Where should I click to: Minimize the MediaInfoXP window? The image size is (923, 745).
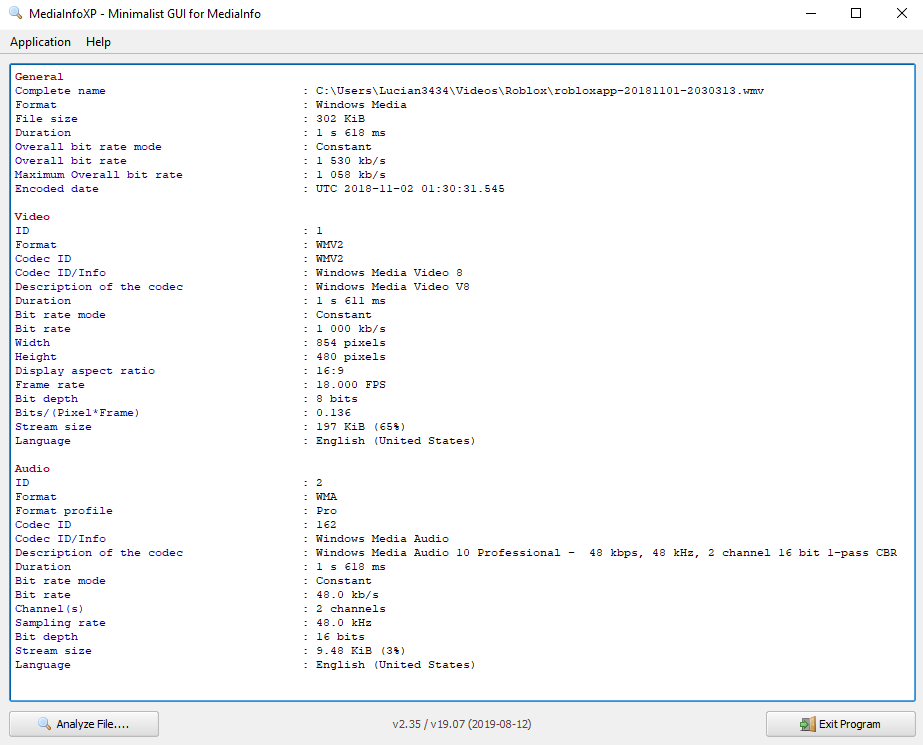click(811, 13)
